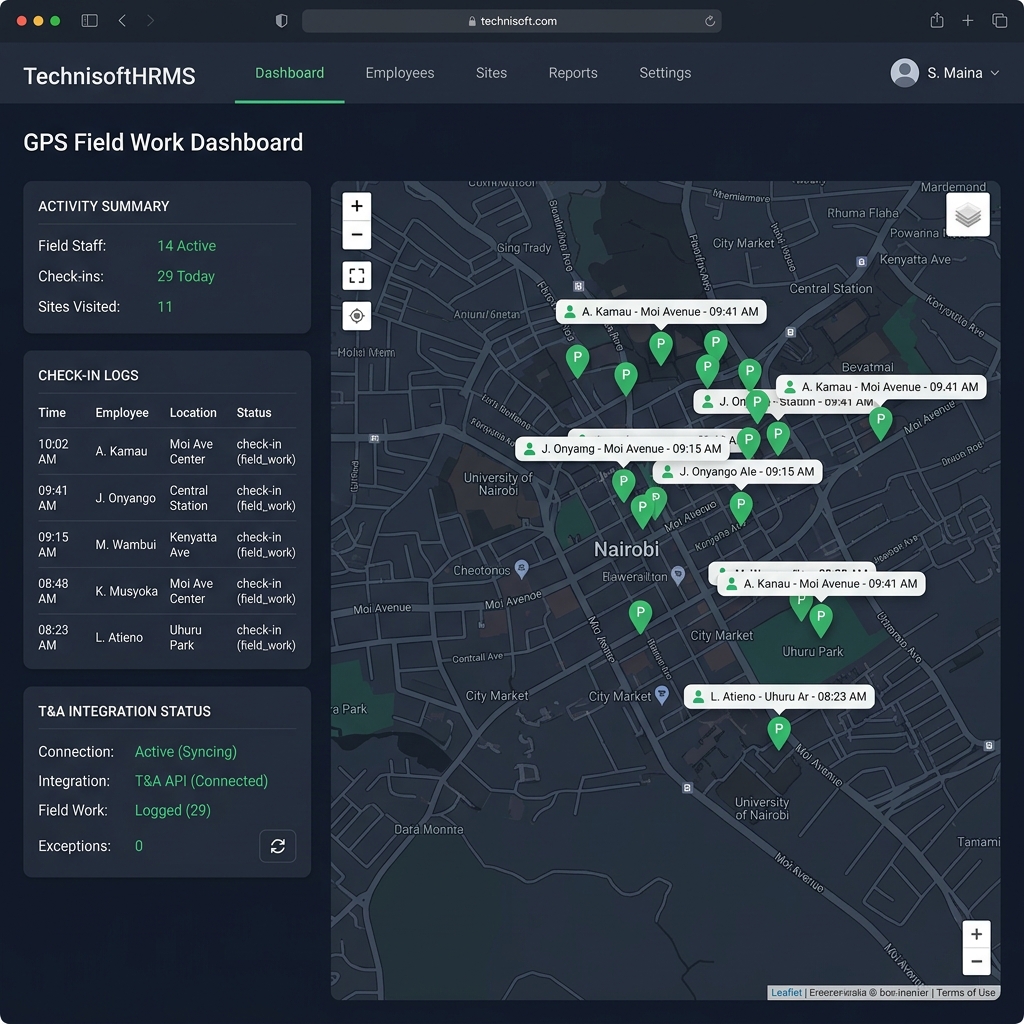1024x1024 pixels.
Task: Click the Cheotonus place marker
Action: click(x=521, y=568)
